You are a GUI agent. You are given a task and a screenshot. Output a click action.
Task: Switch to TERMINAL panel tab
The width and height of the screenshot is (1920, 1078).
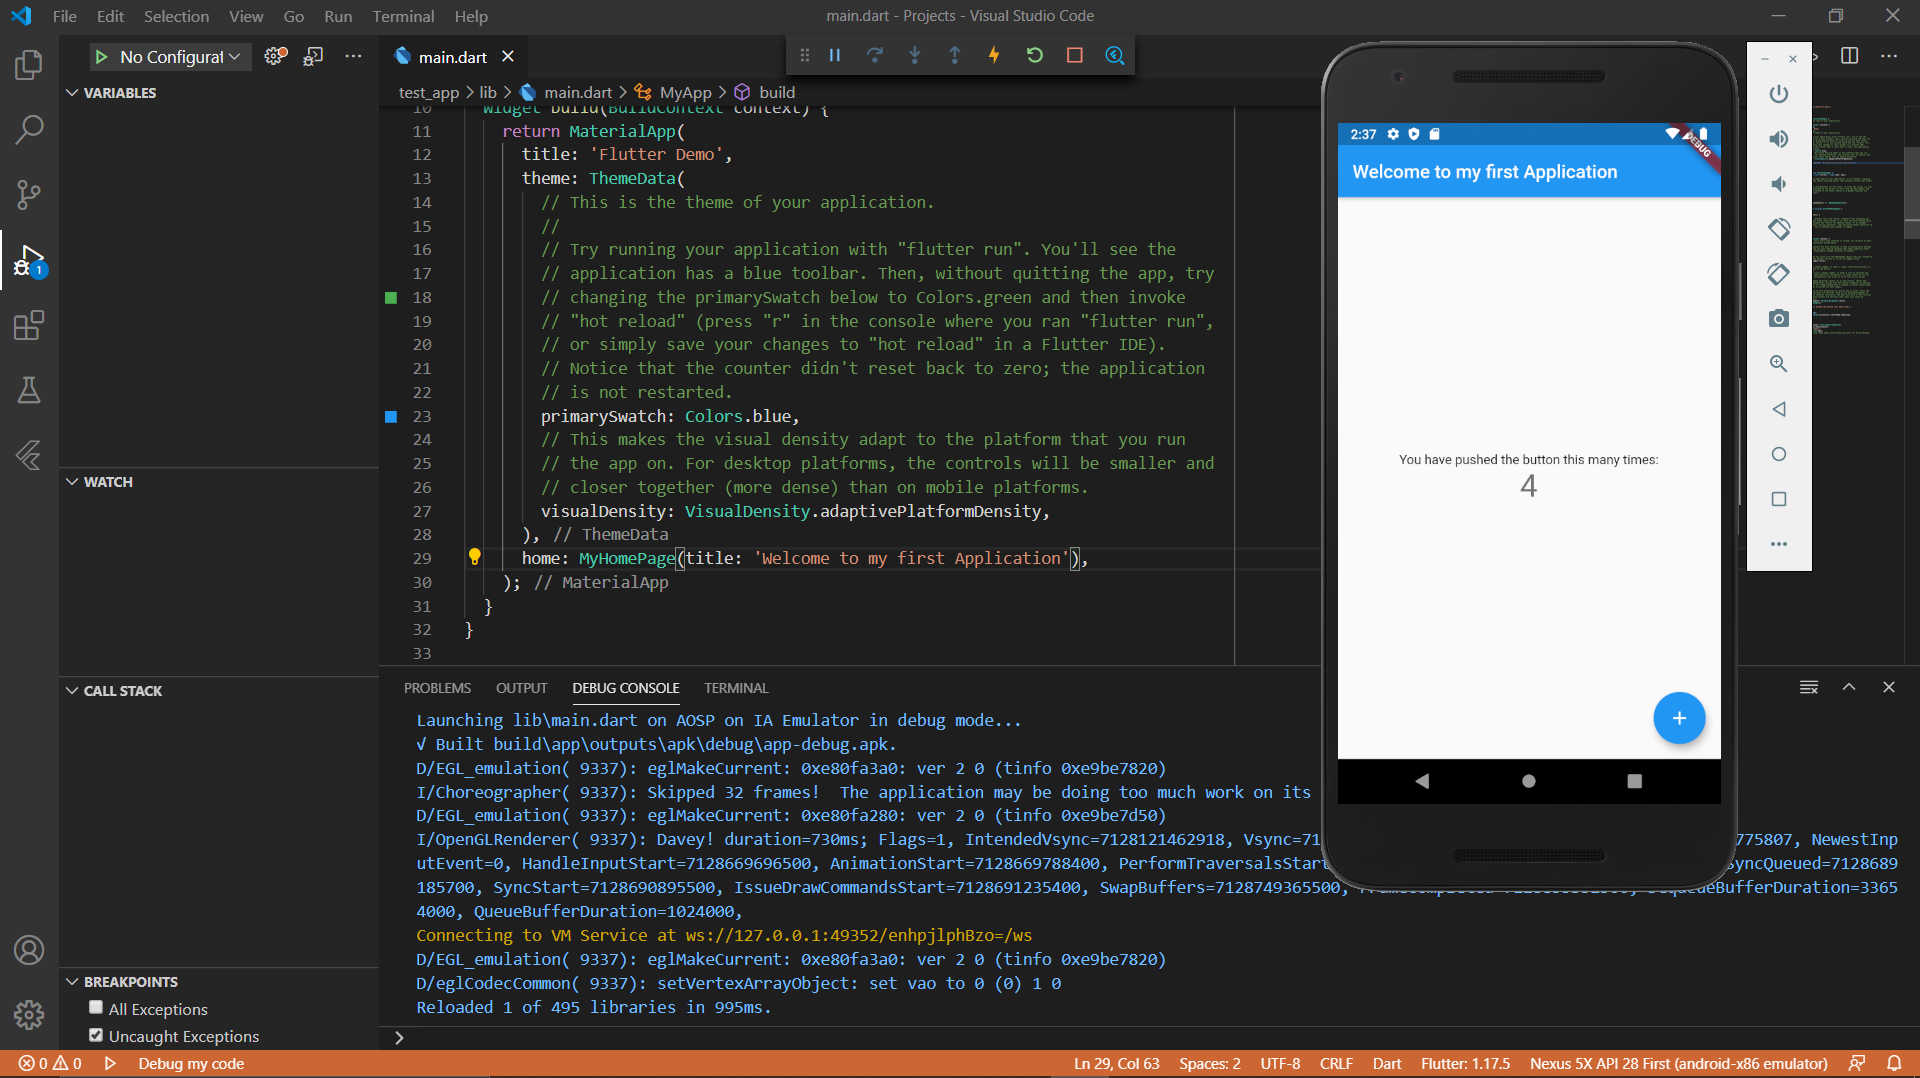(x=736, y=688)
